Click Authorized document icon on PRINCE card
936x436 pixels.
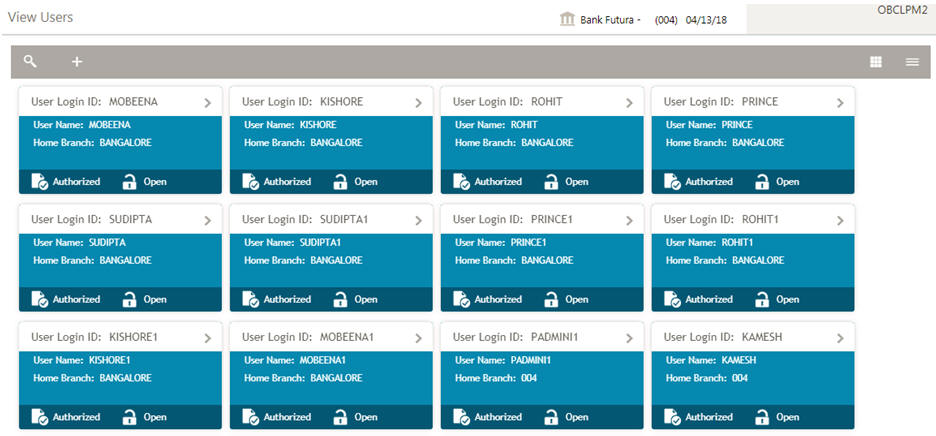(672, 182)
